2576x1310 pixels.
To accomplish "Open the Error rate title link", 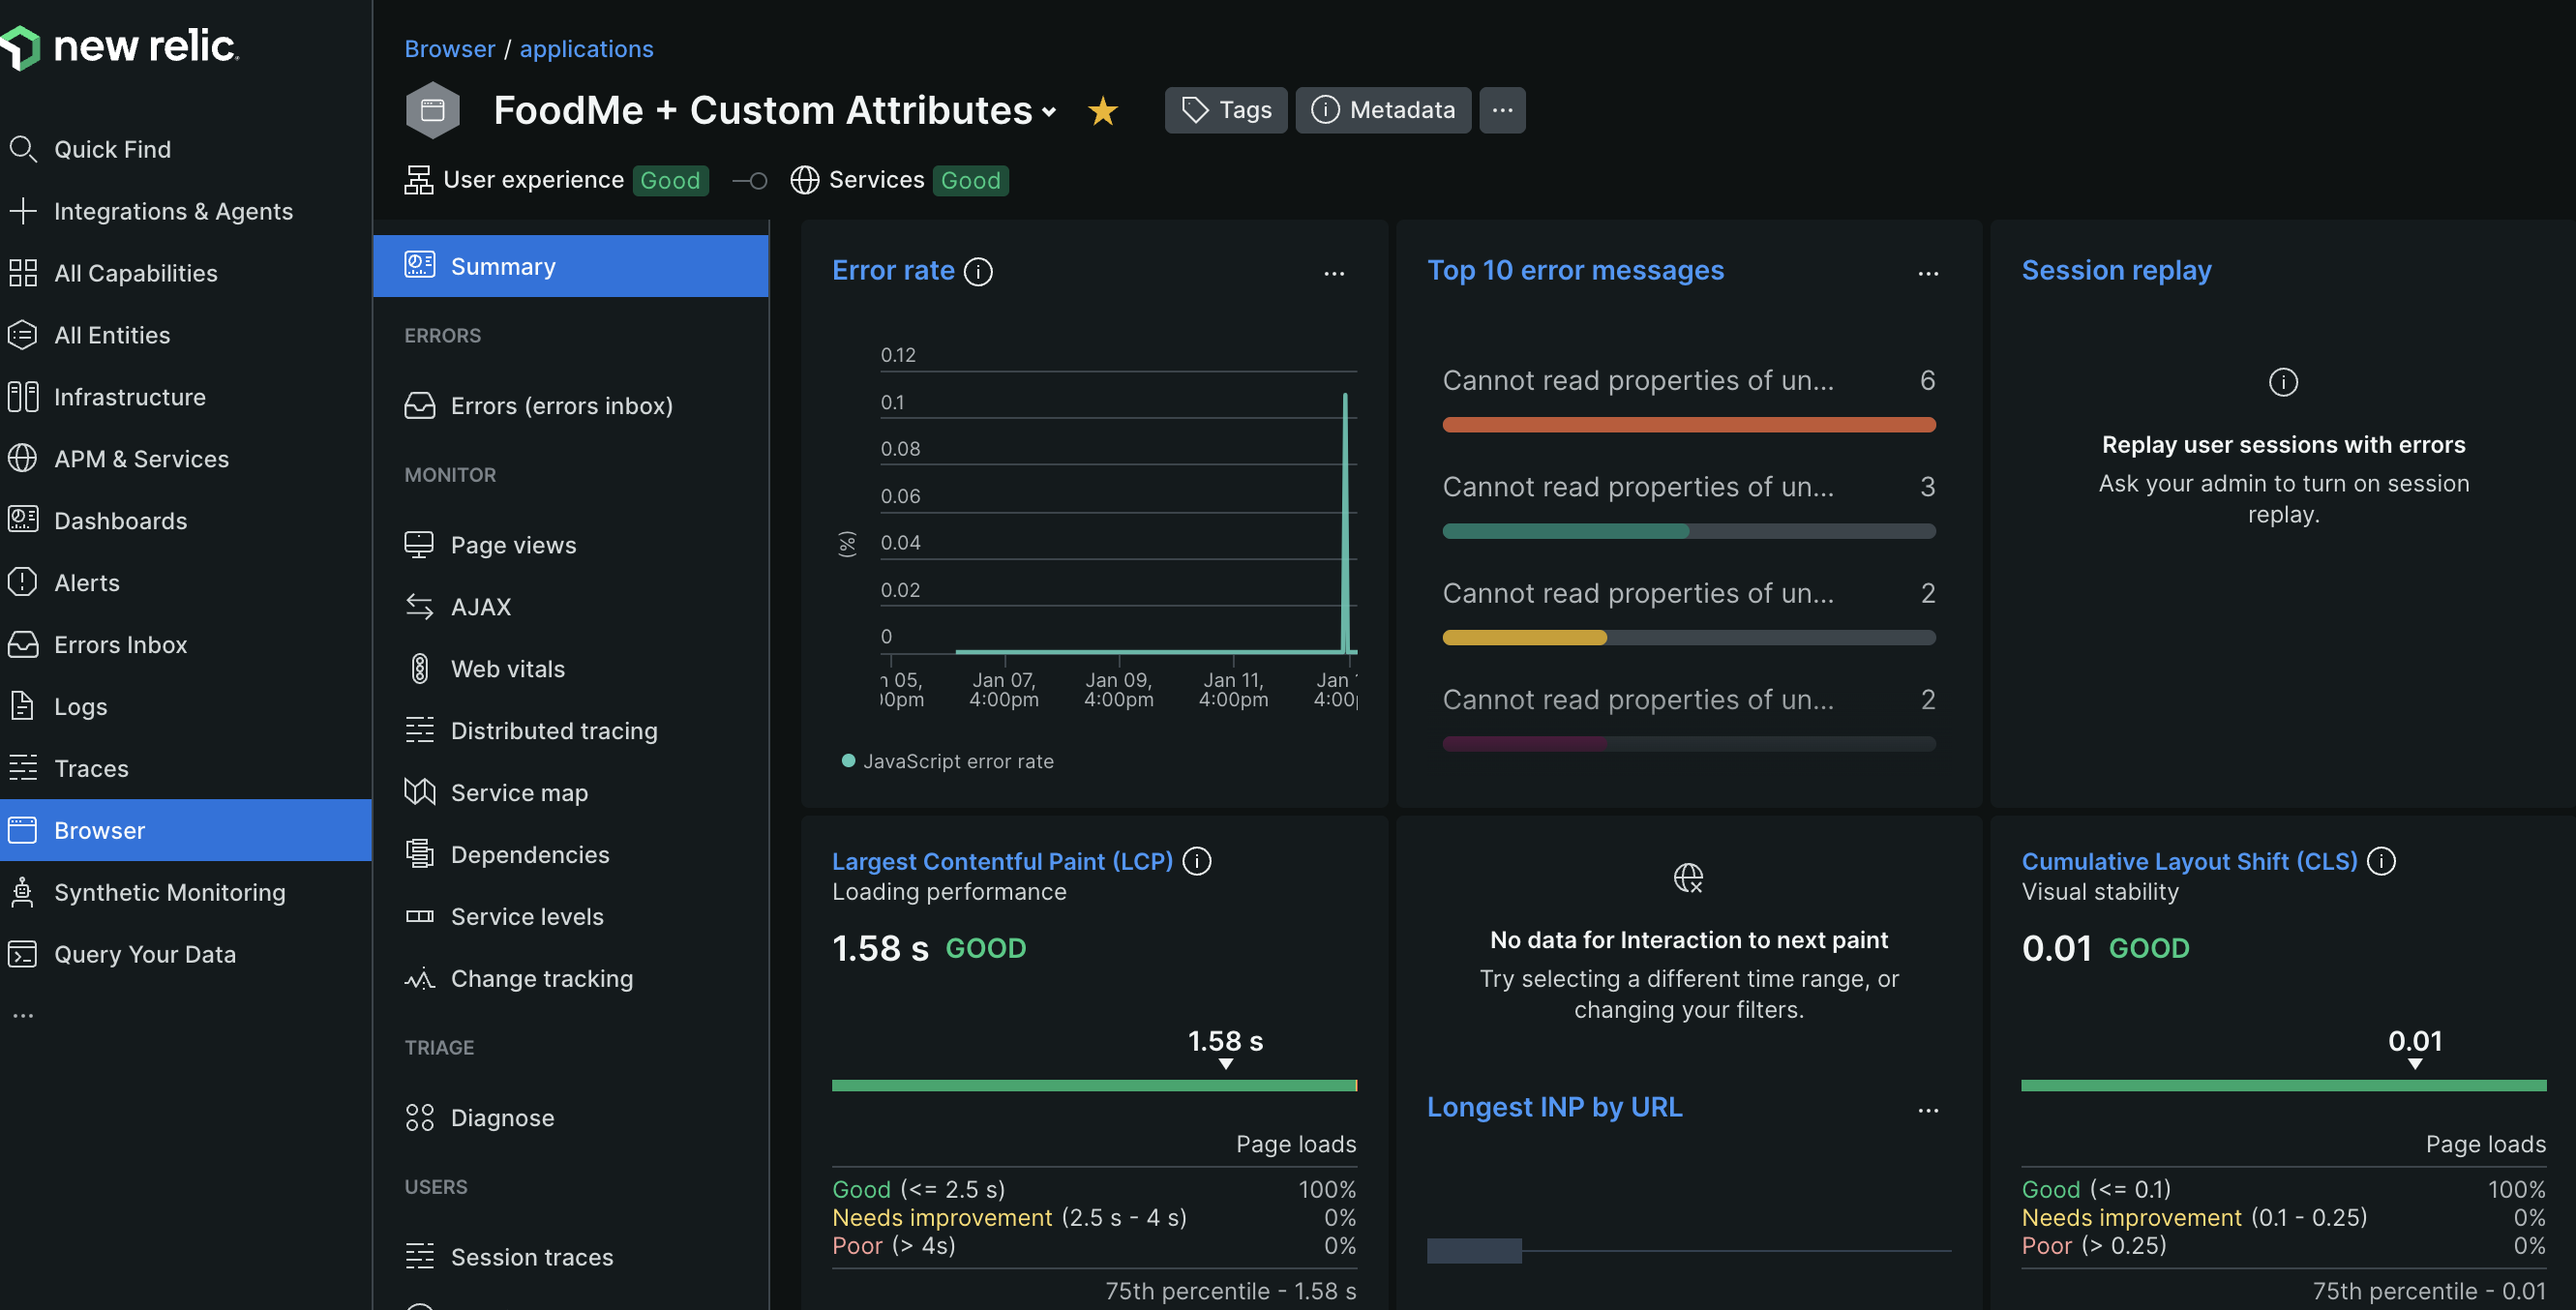I will click(x=893, y=270).
